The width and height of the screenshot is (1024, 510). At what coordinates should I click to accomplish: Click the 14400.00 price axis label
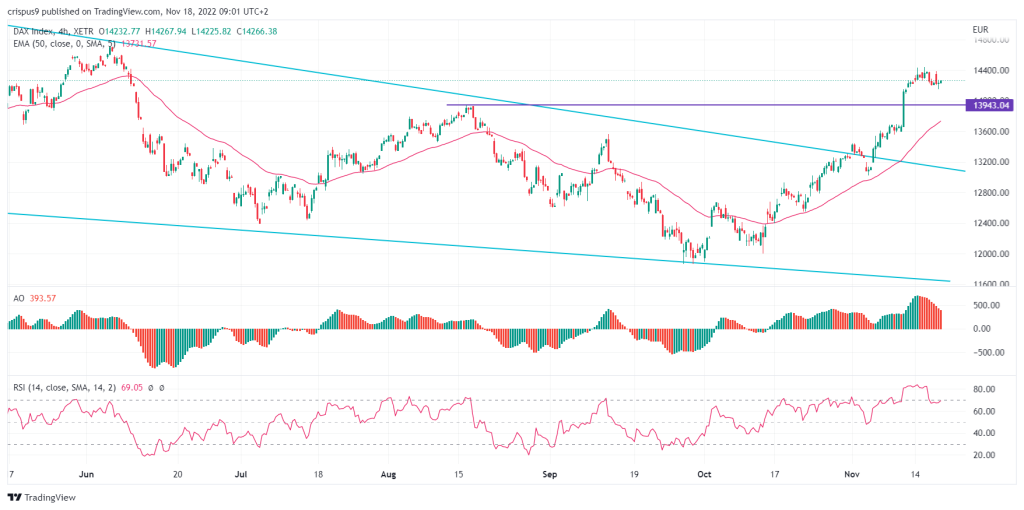991,71
